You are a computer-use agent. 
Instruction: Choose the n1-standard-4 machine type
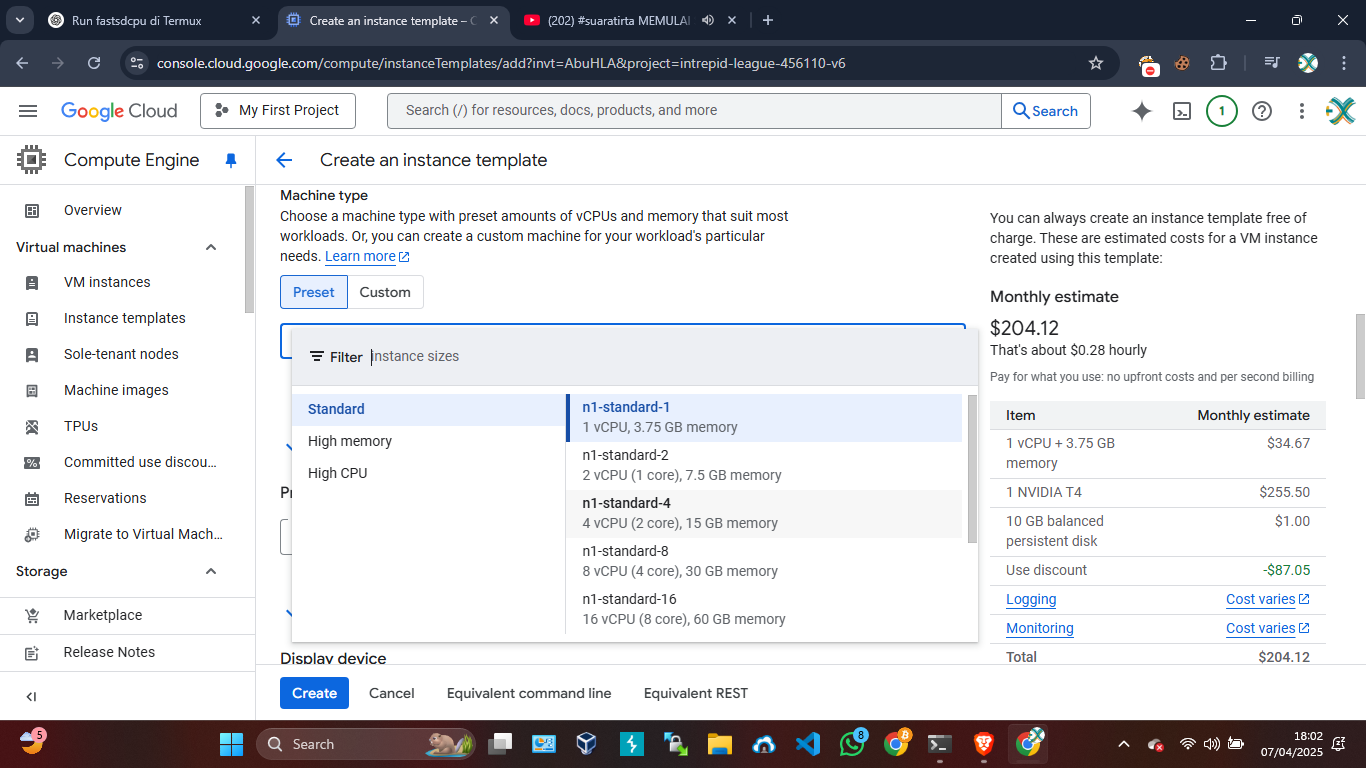click(x=764, y=513)
